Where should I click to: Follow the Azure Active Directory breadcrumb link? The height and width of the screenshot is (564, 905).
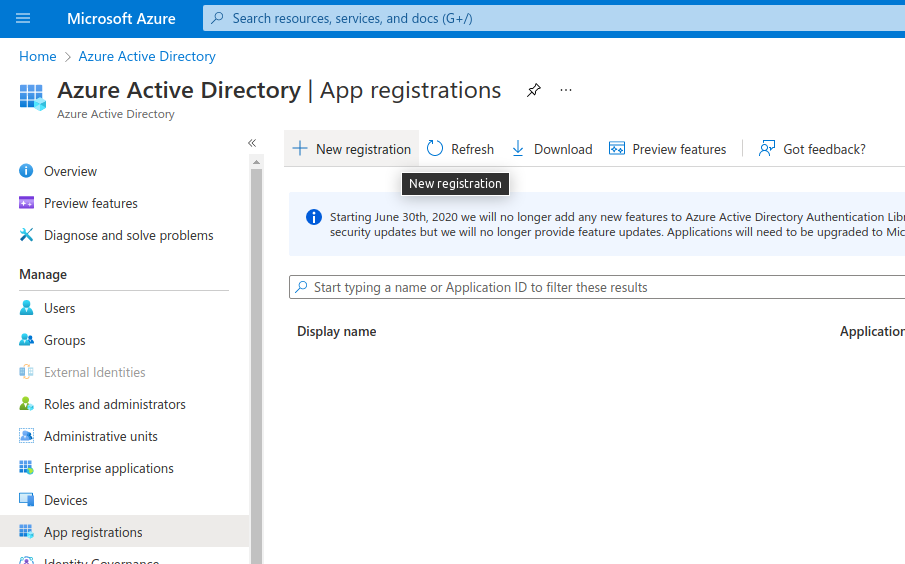point(147,56)
